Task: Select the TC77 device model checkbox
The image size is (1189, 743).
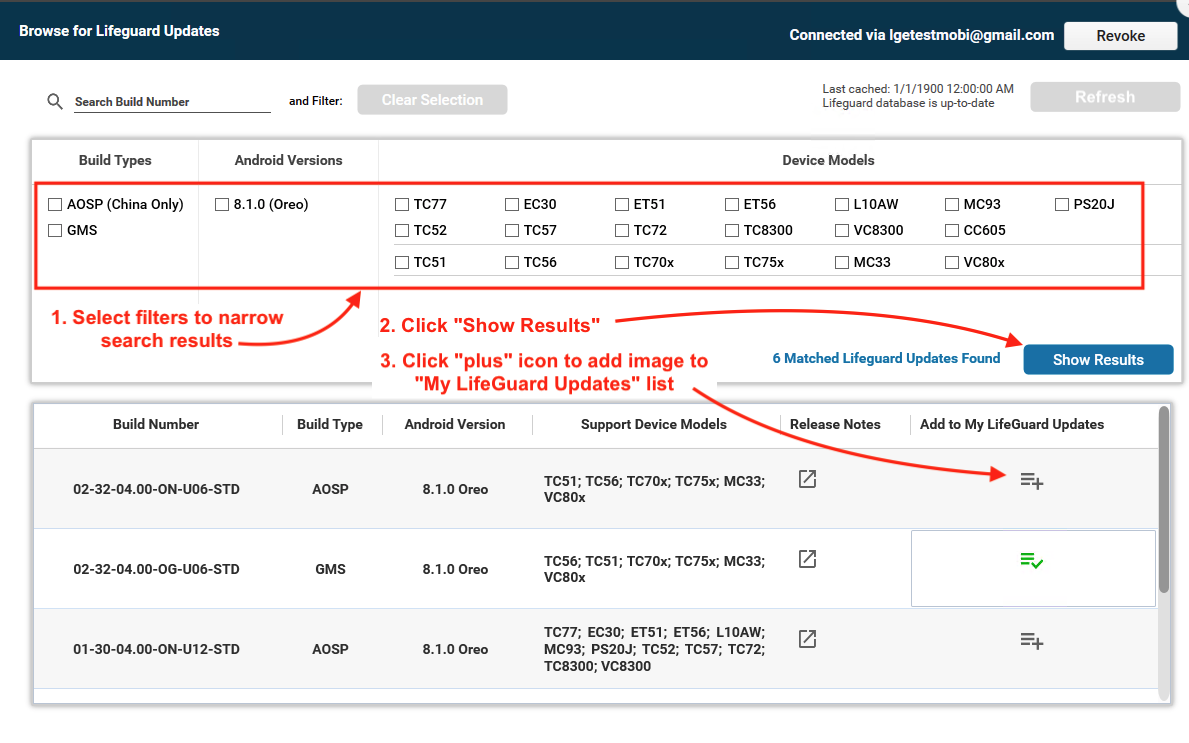Action: point(402,205)
